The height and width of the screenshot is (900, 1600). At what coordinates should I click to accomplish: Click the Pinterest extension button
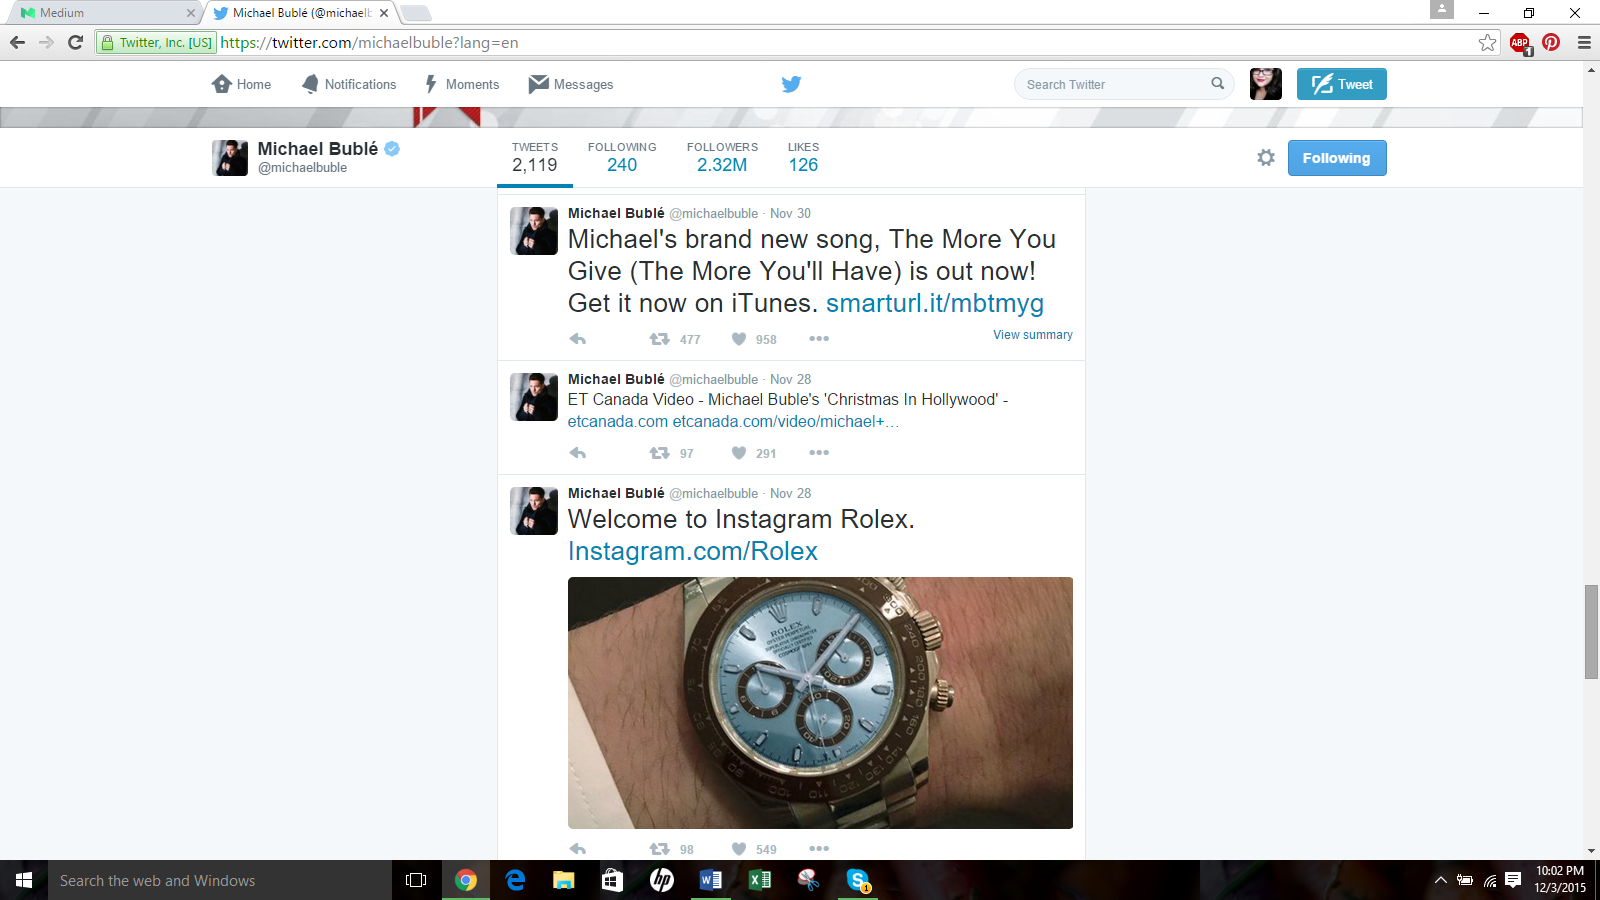(1551, 42)
